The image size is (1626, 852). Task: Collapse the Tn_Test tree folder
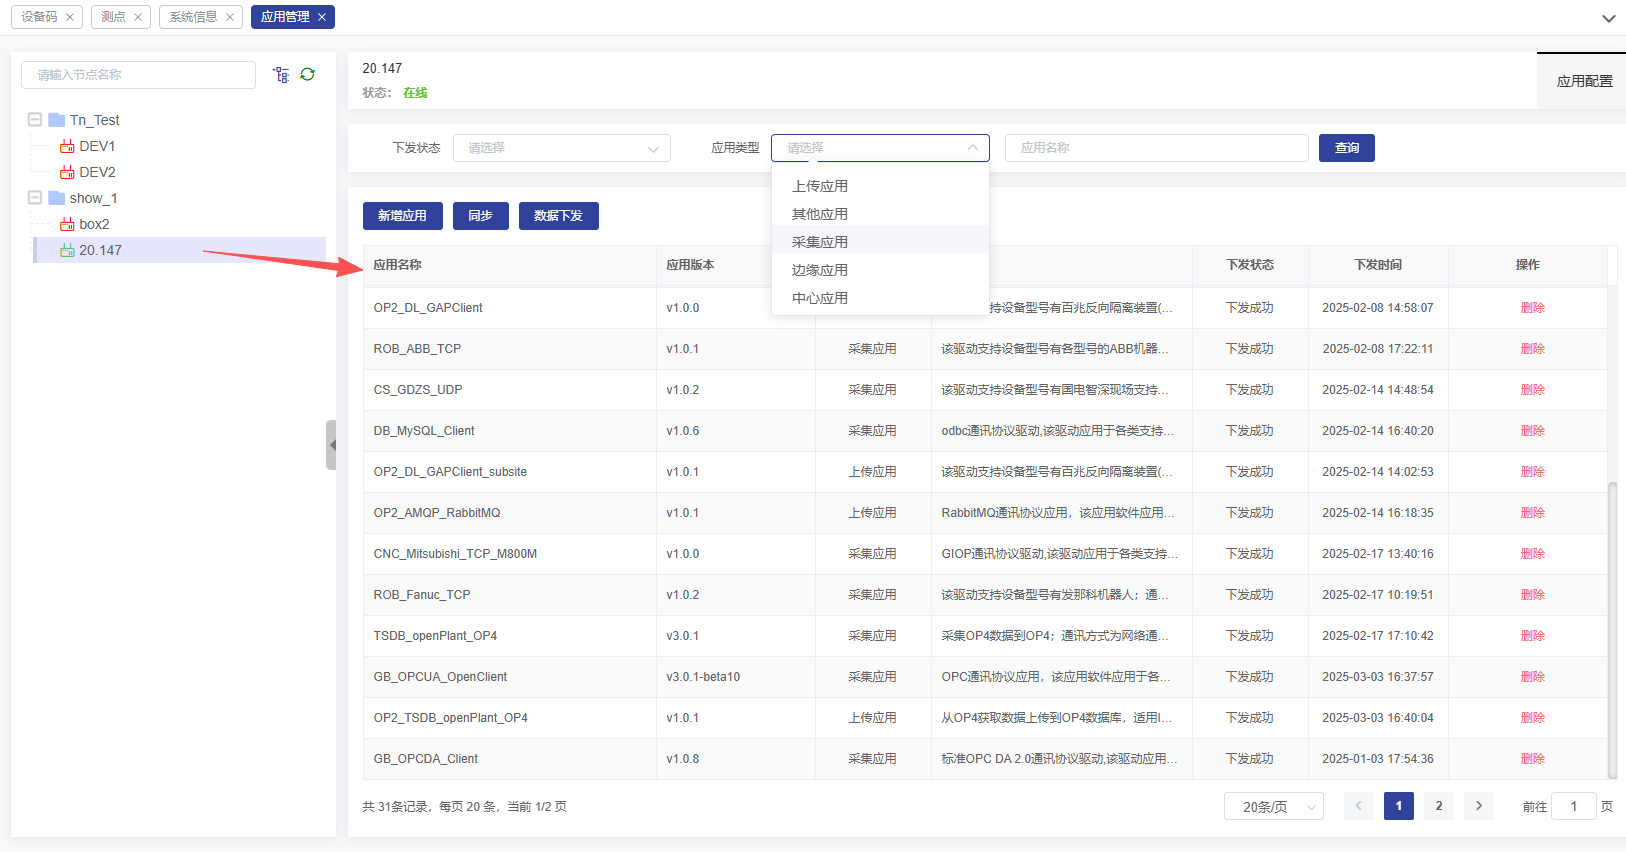(x=35, y=120)
